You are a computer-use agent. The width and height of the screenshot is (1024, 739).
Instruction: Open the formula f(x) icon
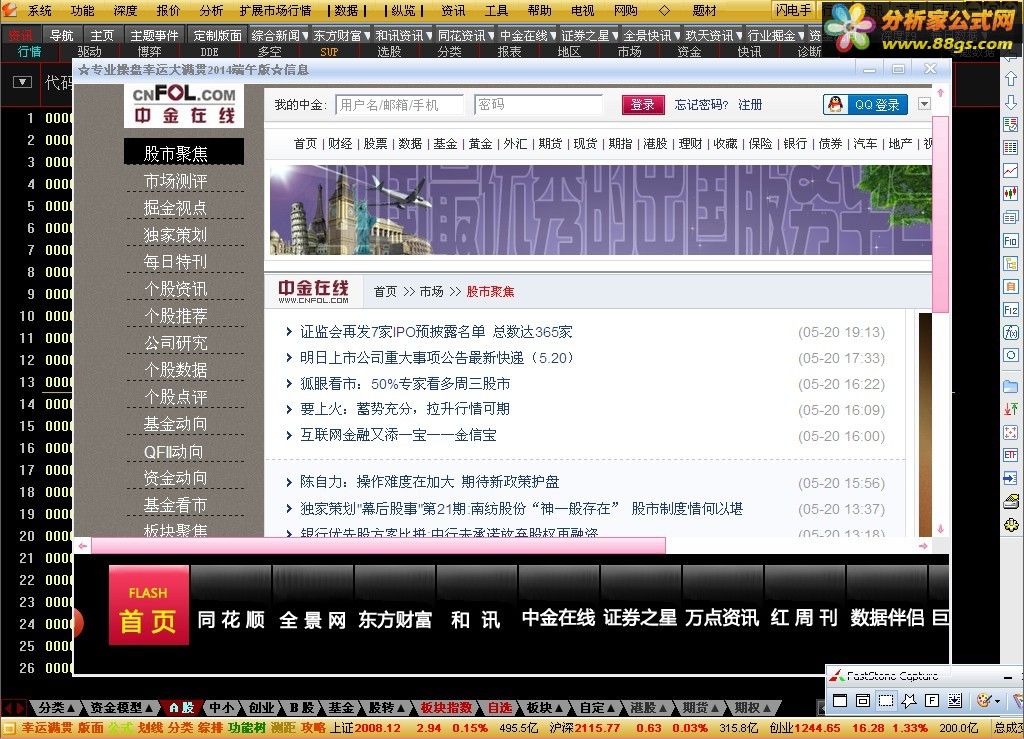click(1010, 333)
